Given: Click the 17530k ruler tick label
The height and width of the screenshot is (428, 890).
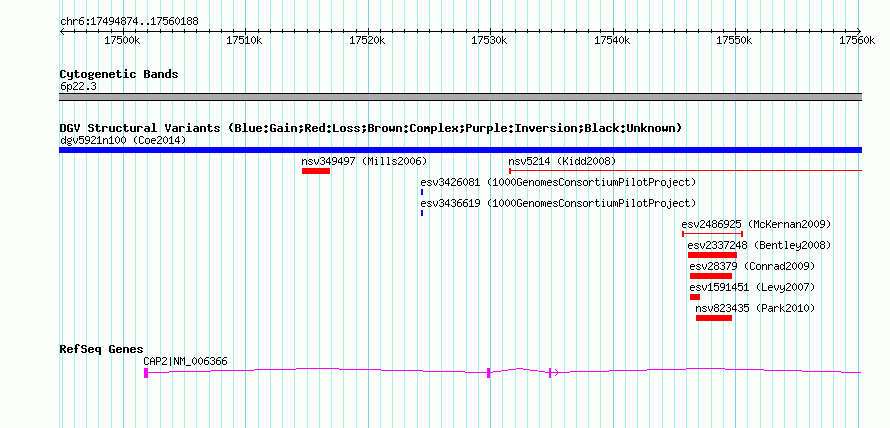Looking at the screenshot, I should pos(490,40).
